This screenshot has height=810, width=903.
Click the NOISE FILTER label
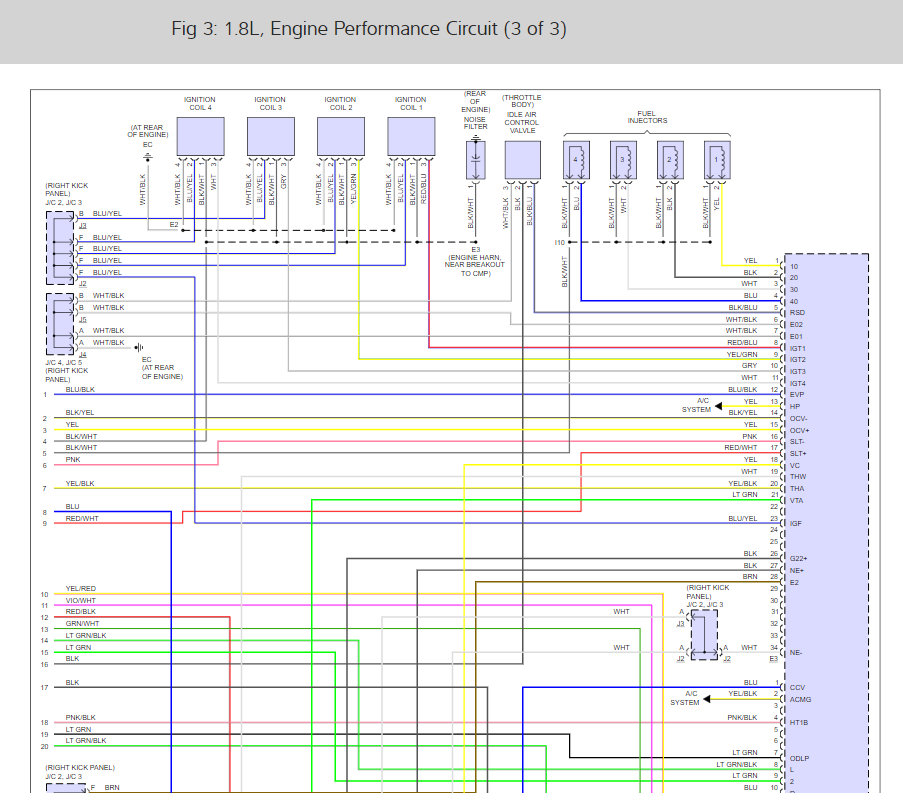(x=476, y=123)
